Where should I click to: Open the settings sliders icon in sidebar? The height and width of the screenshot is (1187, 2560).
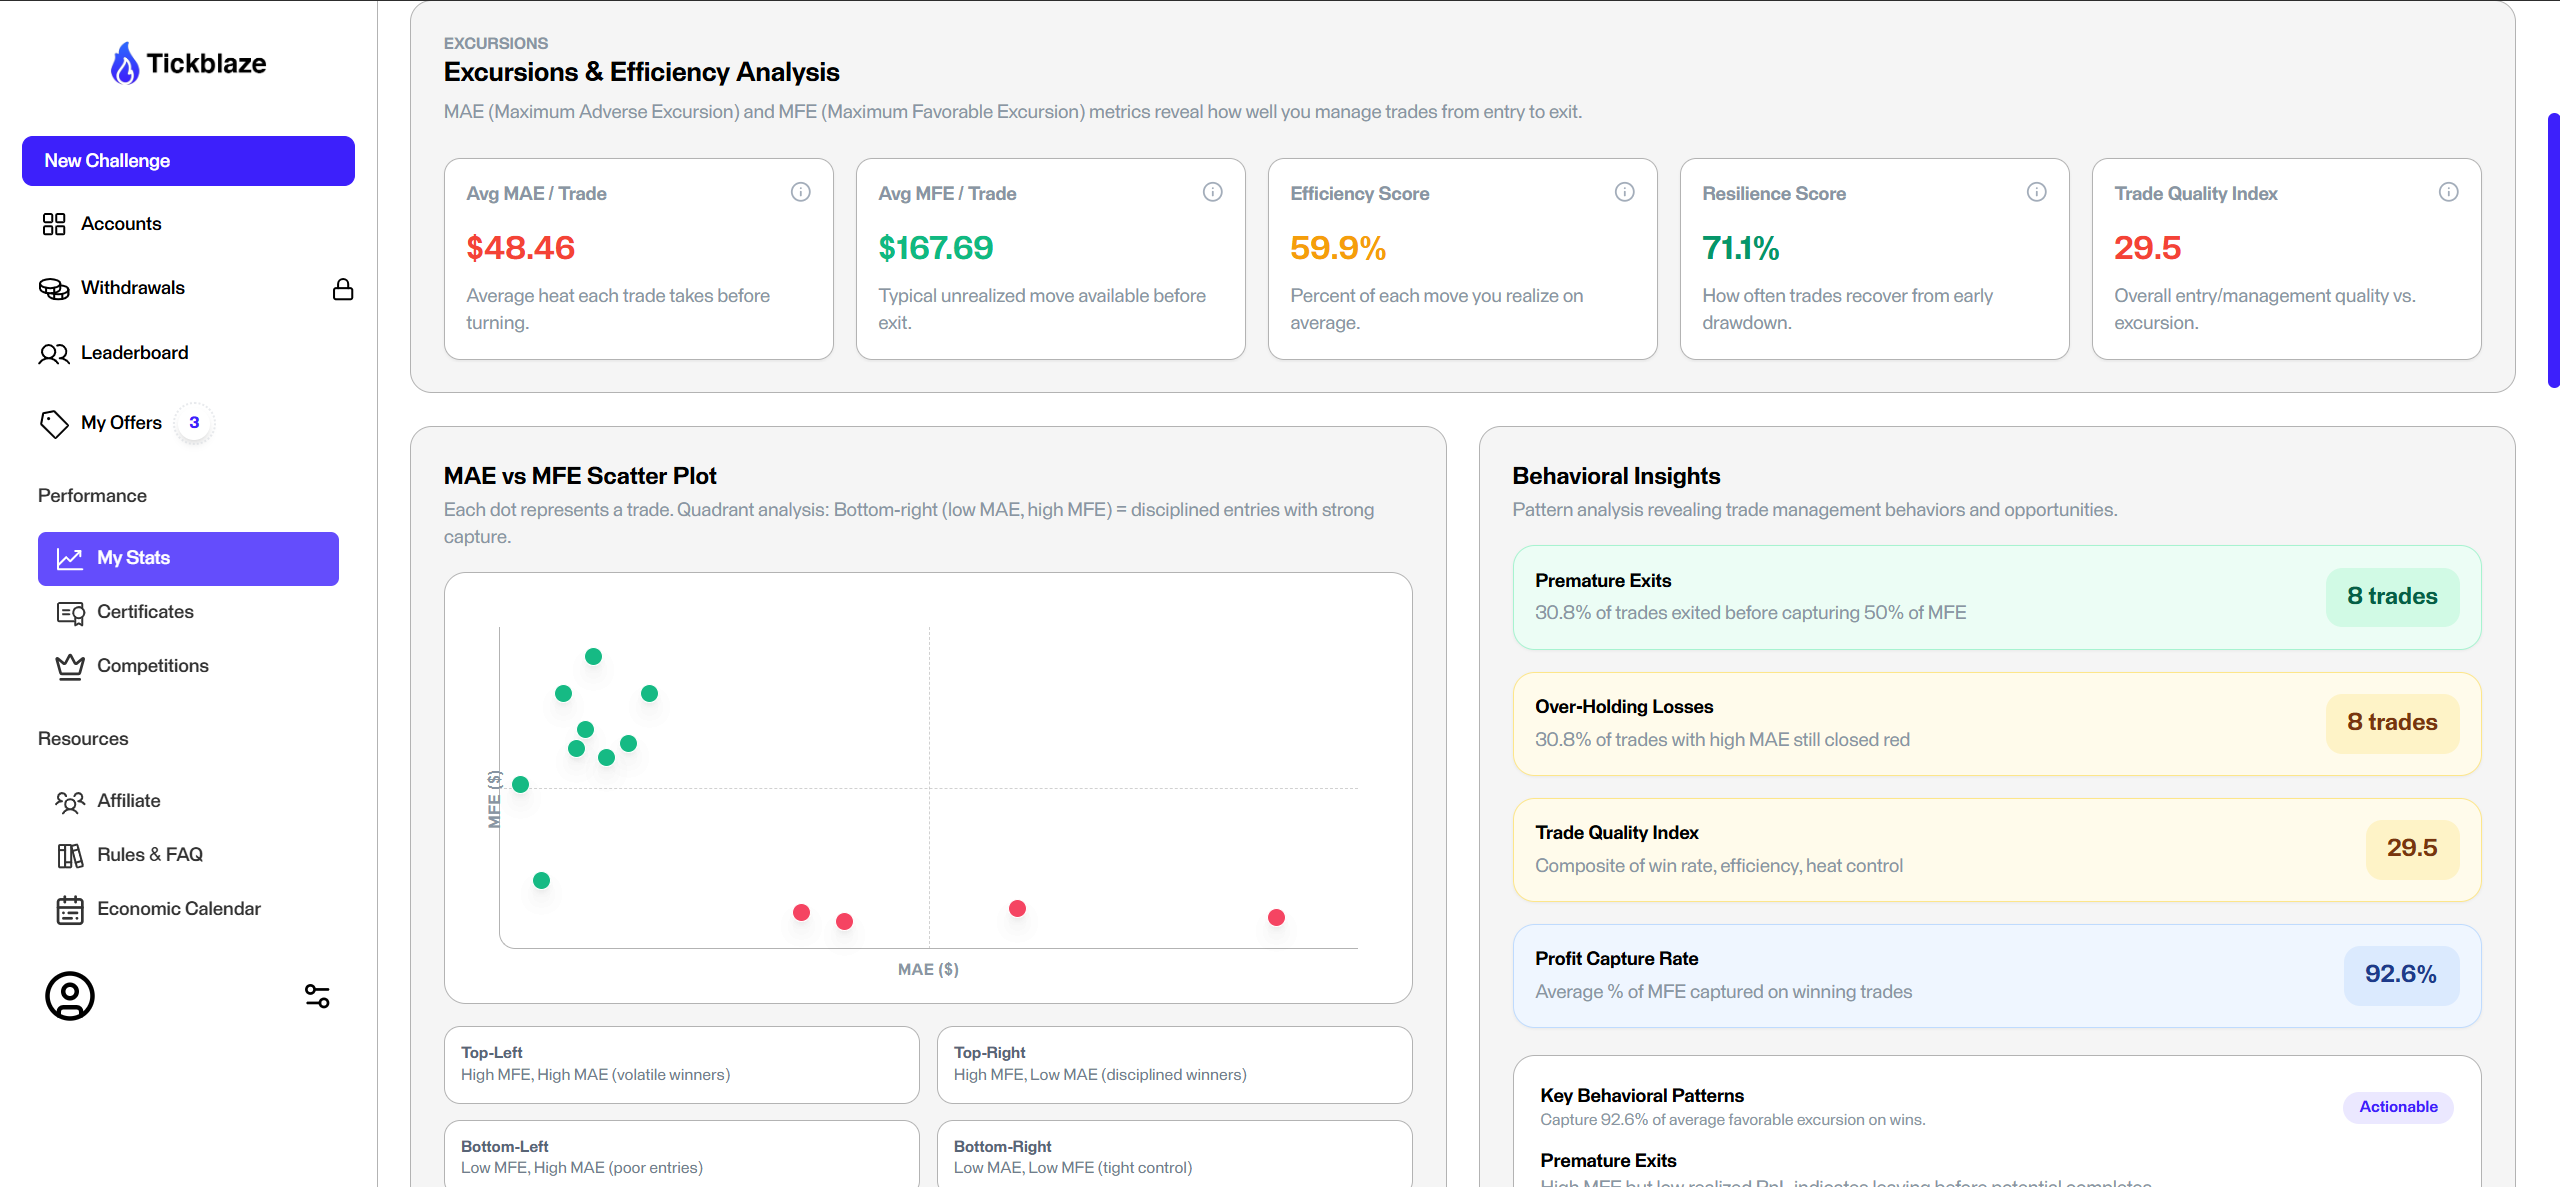pyautogui.click(x=317, y=996)
